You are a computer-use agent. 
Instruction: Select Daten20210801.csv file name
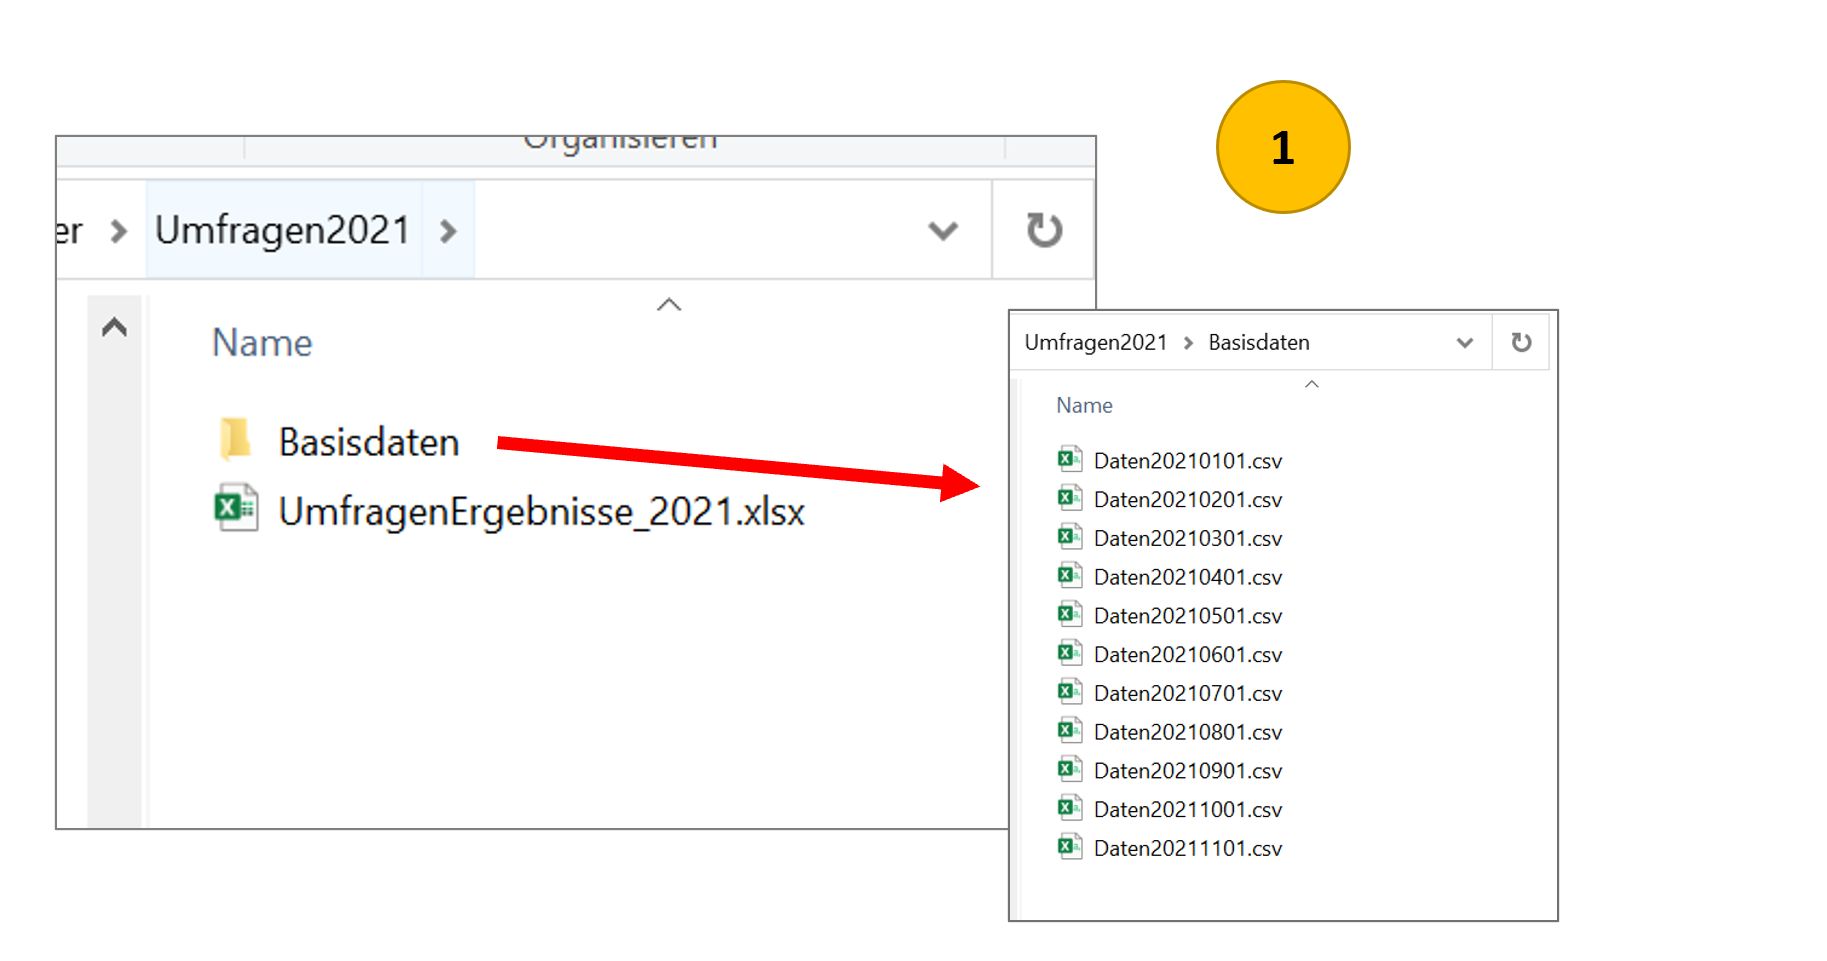(x=1188, y=732)
